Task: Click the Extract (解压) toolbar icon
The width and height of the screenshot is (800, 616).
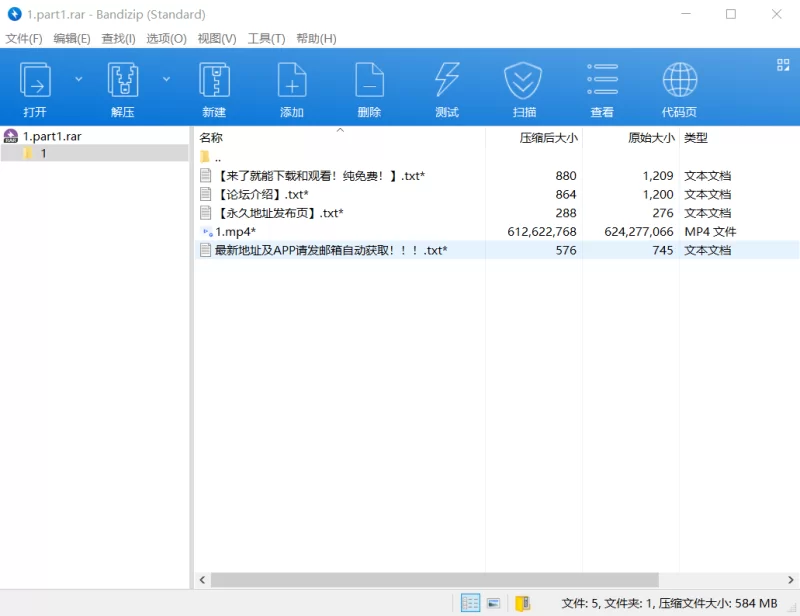Action: (x=122, y=80)
